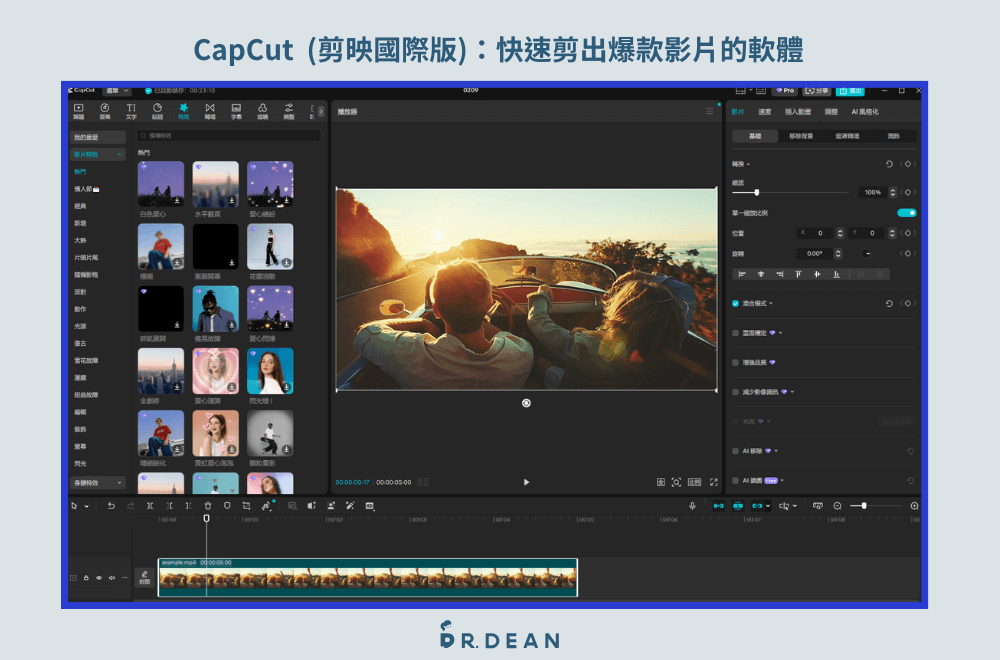Play the preview video
Screen dimensions: 1000x660
click(526, 482)
